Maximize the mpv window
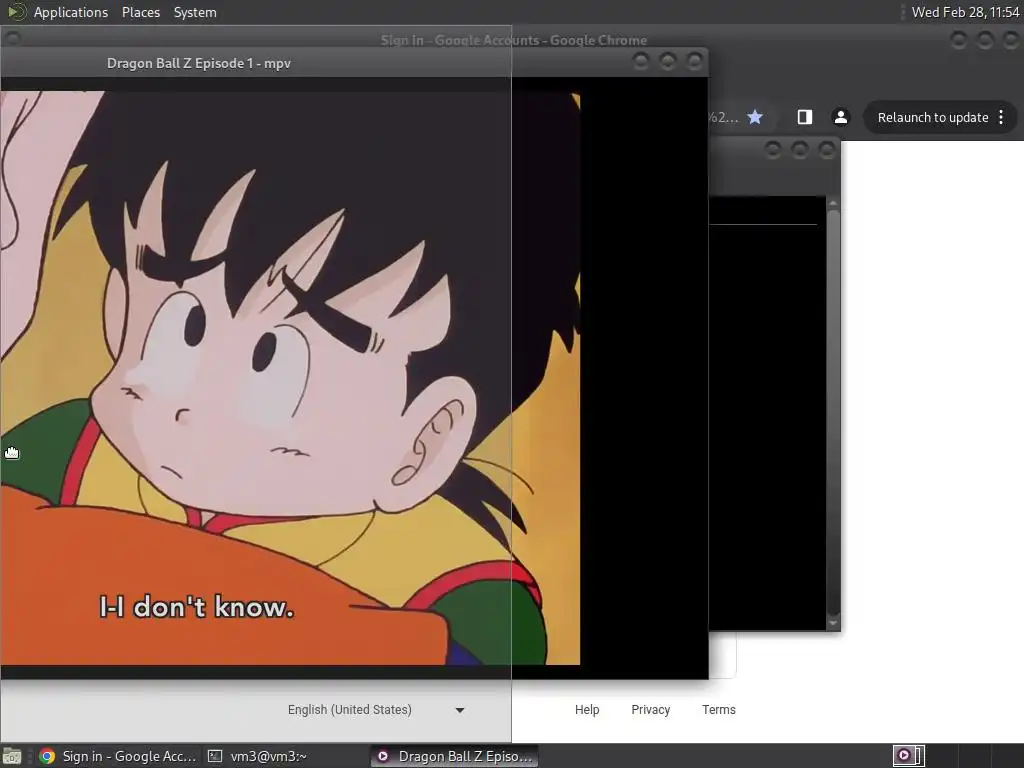 click(667, 61)
